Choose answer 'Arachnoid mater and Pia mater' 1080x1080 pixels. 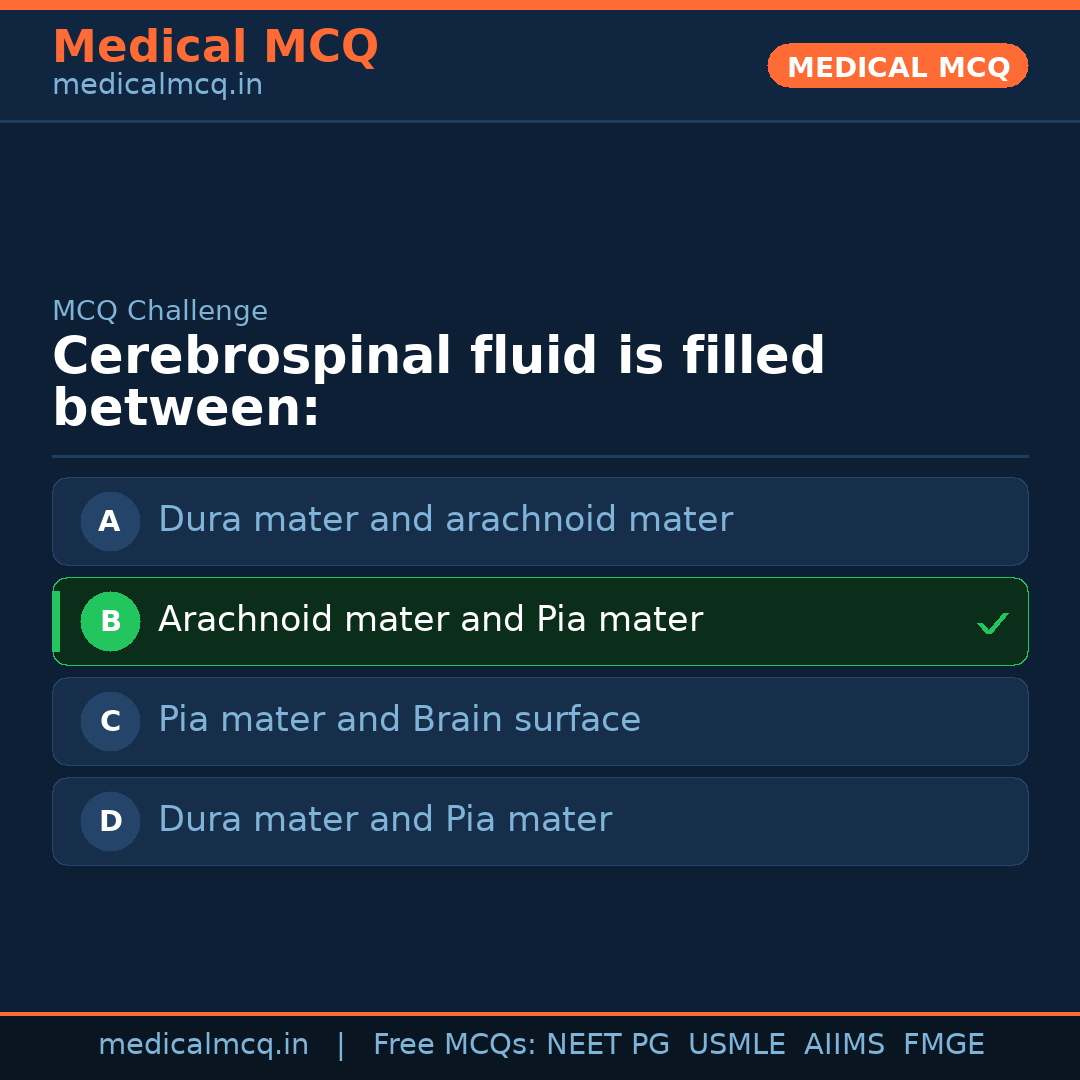point(430,620)
